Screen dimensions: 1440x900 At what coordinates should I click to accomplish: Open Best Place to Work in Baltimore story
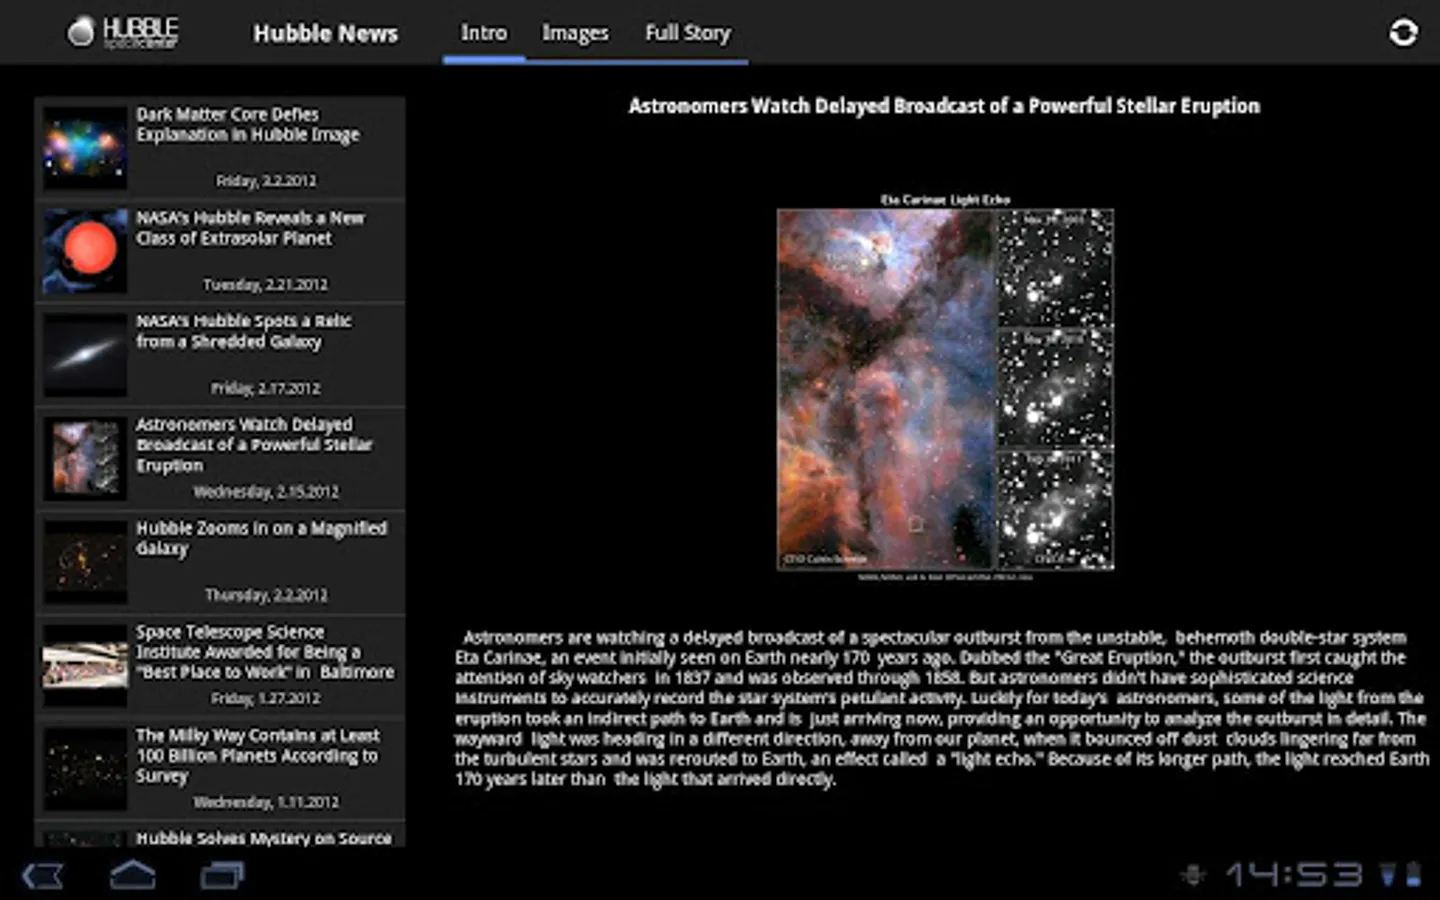point(220,665)
